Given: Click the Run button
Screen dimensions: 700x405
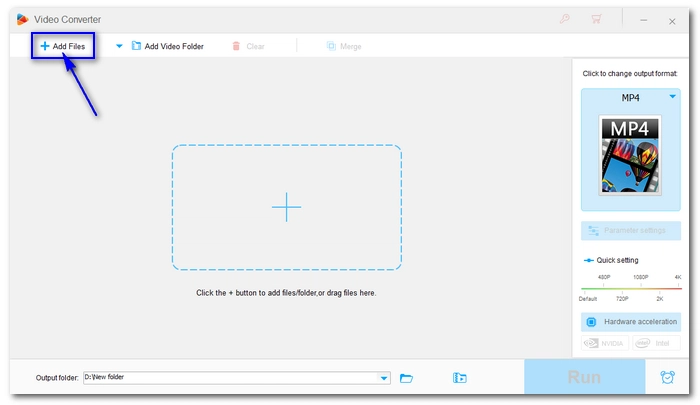Looking at the screenshot, I should (584, 377).
